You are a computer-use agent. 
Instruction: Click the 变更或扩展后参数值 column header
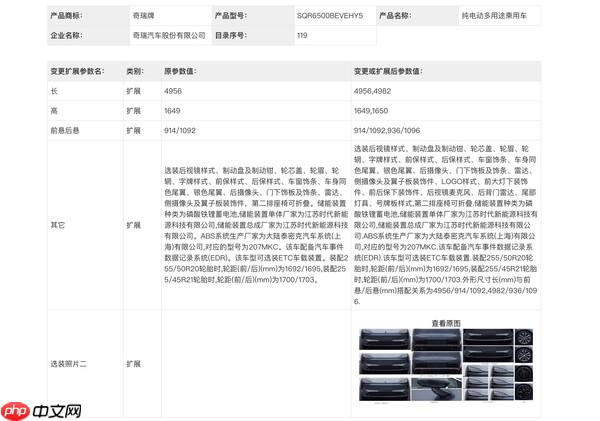[x=388, y=71]
